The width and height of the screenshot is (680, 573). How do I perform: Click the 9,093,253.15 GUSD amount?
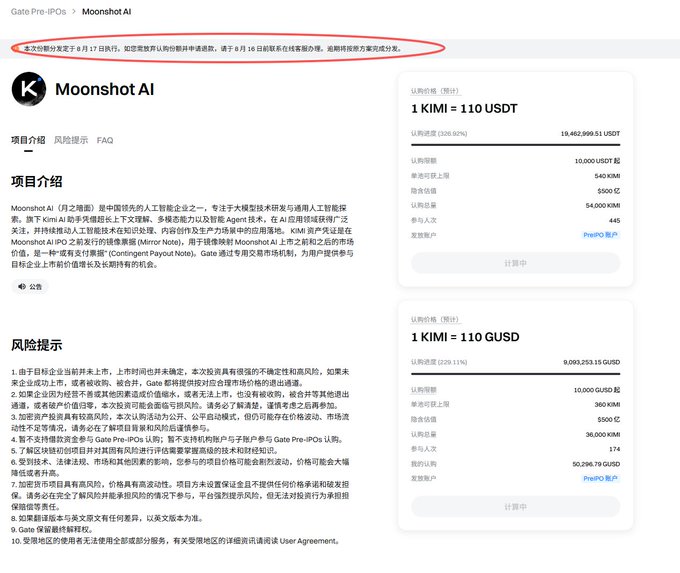pyautogui.click(x=592, y=362)
